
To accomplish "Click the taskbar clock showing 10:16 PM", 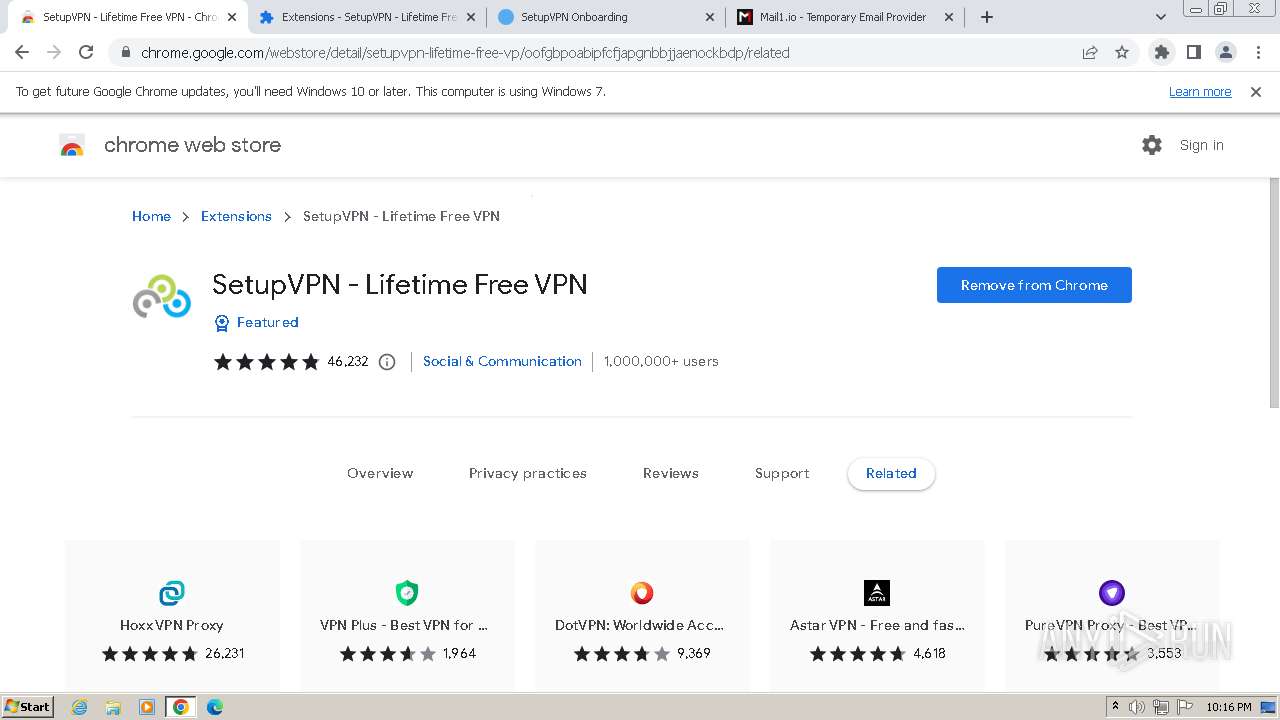I will [x=1229, y=707].
